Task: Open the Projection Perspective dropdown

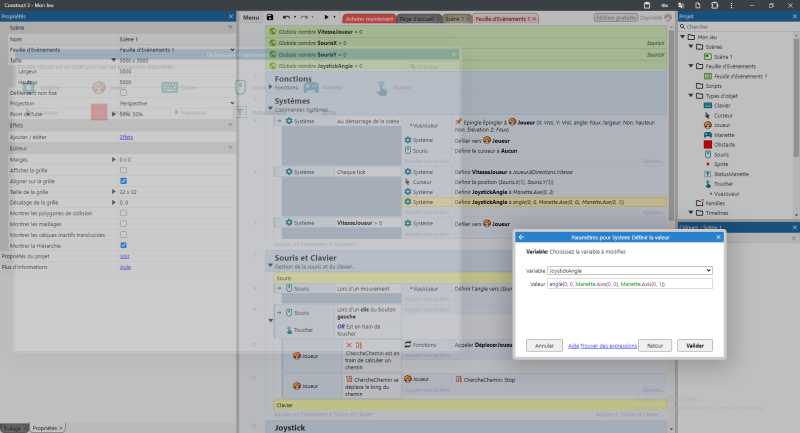Action: [x=177, y=104]
